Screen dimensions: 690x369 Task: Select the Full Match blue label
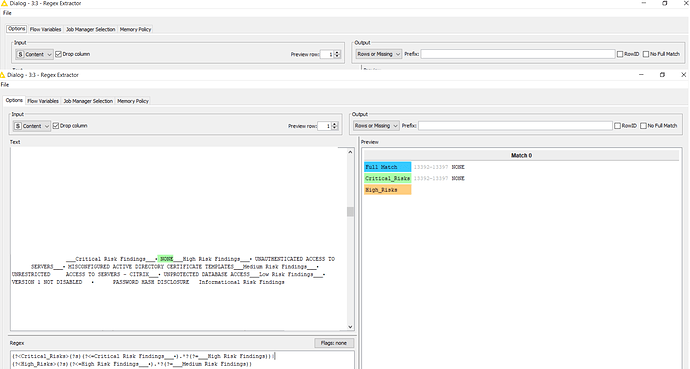tap(388, 167)
